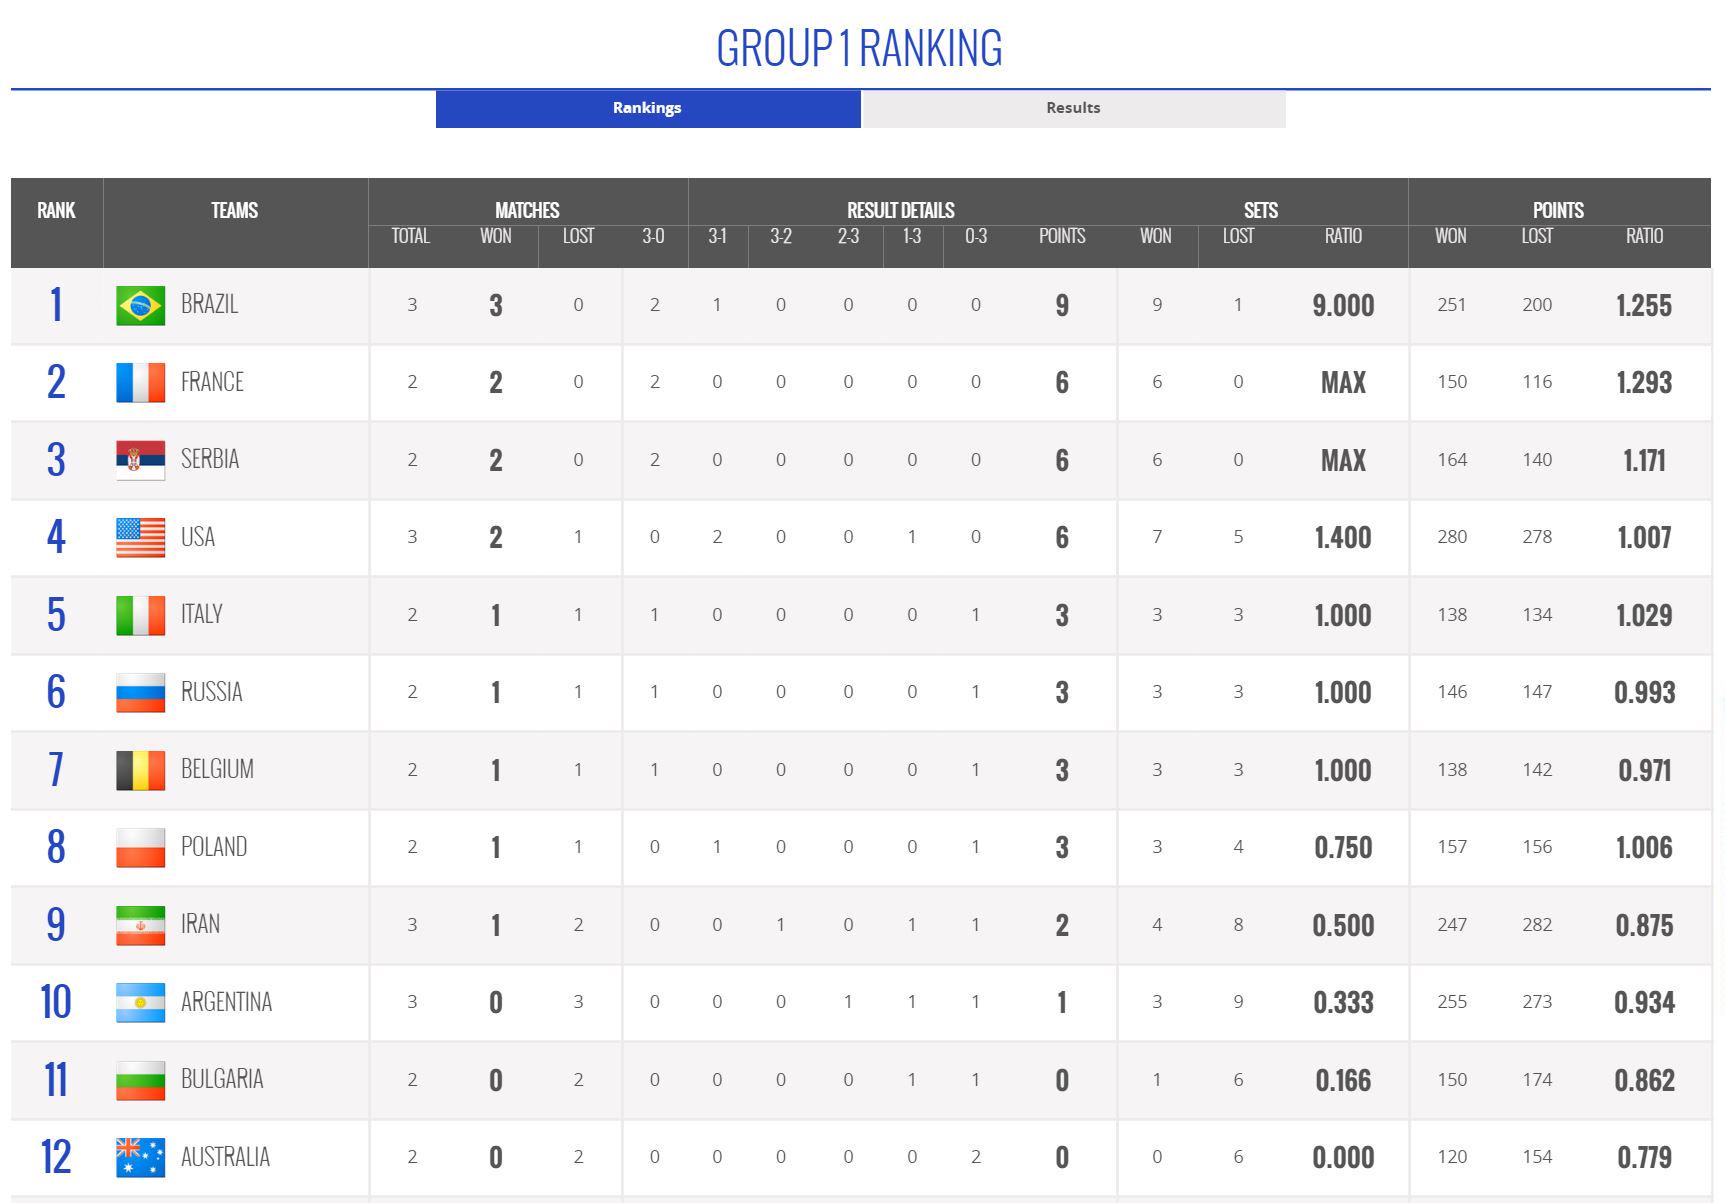Click the Group 1 Ranking heading
1725x1203 pixels.
coord(859,48)
